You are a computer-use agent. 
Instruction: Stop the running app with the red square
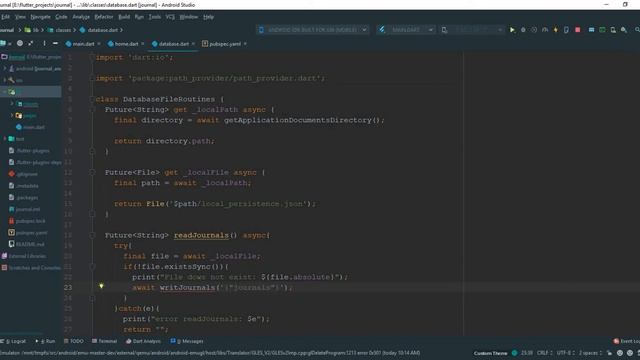pyautogui.click(x=578, y=30)
